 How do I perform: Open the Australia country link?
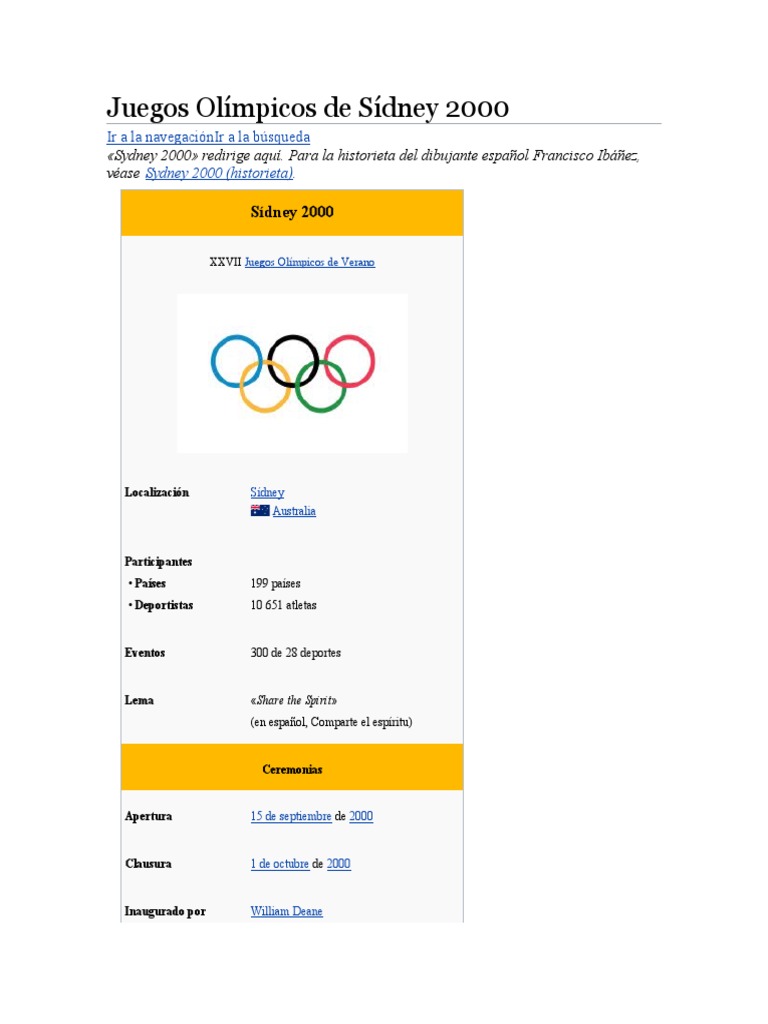tap(294, 511)
